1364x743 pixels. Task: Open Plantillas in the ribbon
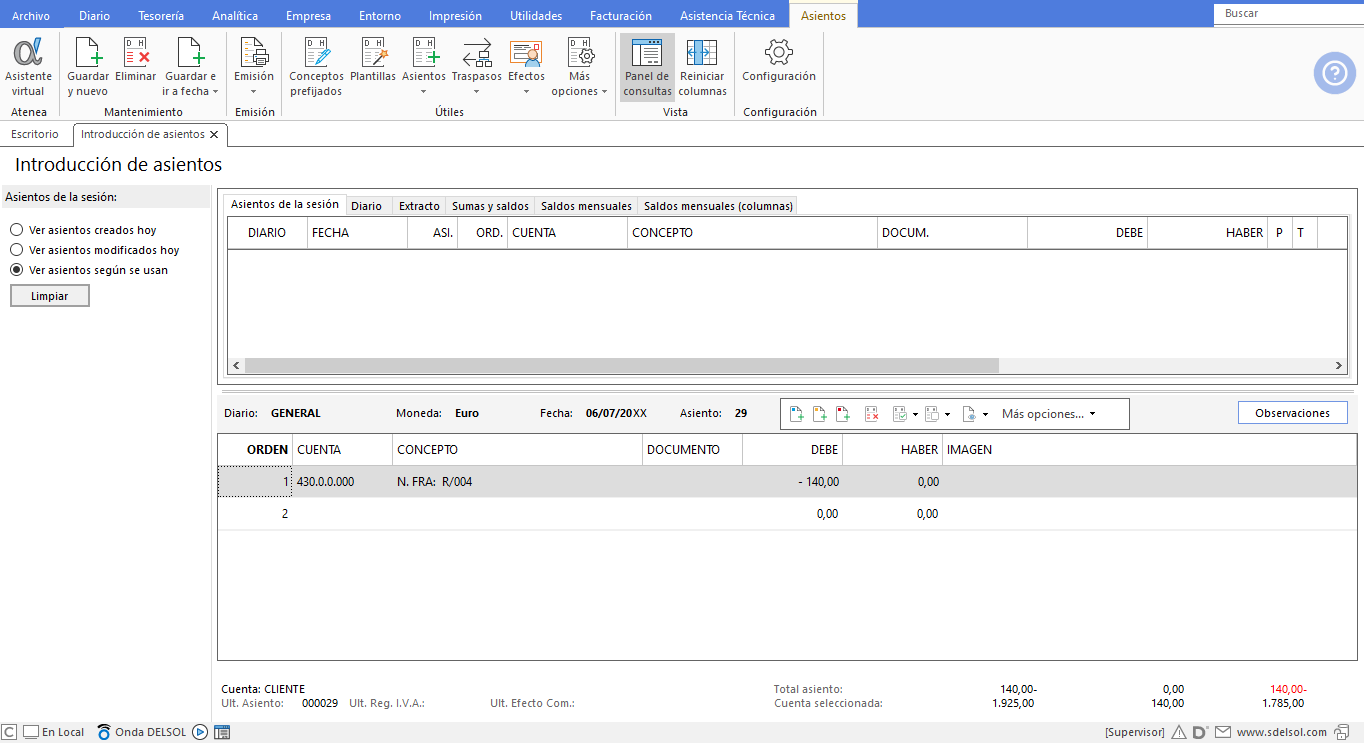[373, 60]
